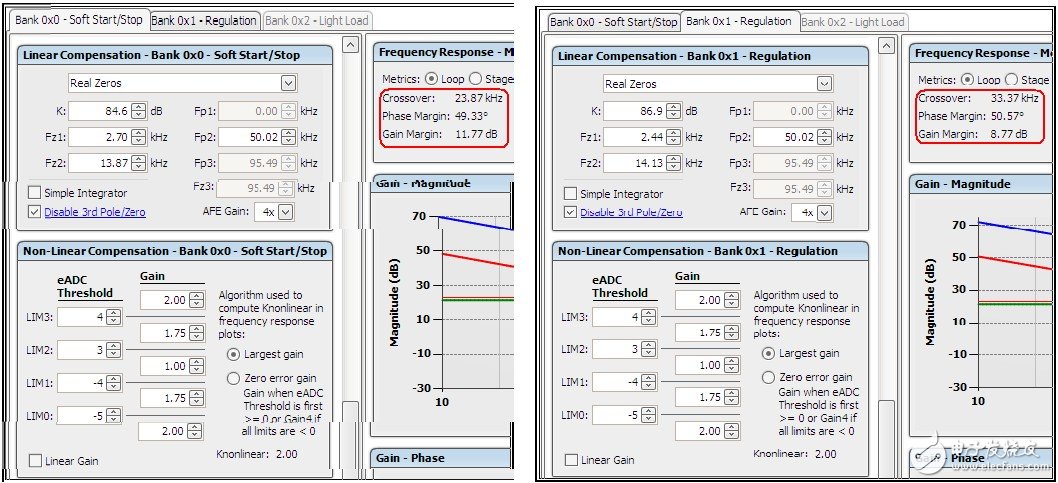Enable Linear Gain checkbox in Bank 0x1 Regulation

pos(571,460)
